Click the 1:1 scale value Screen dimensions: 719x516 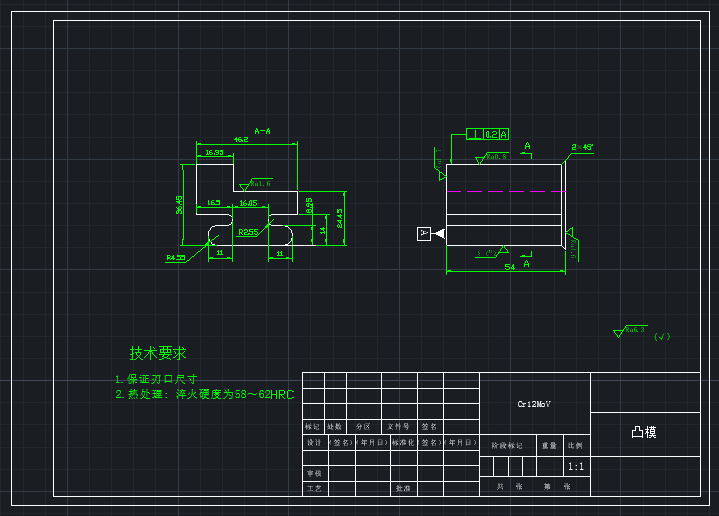coord(576,467)
